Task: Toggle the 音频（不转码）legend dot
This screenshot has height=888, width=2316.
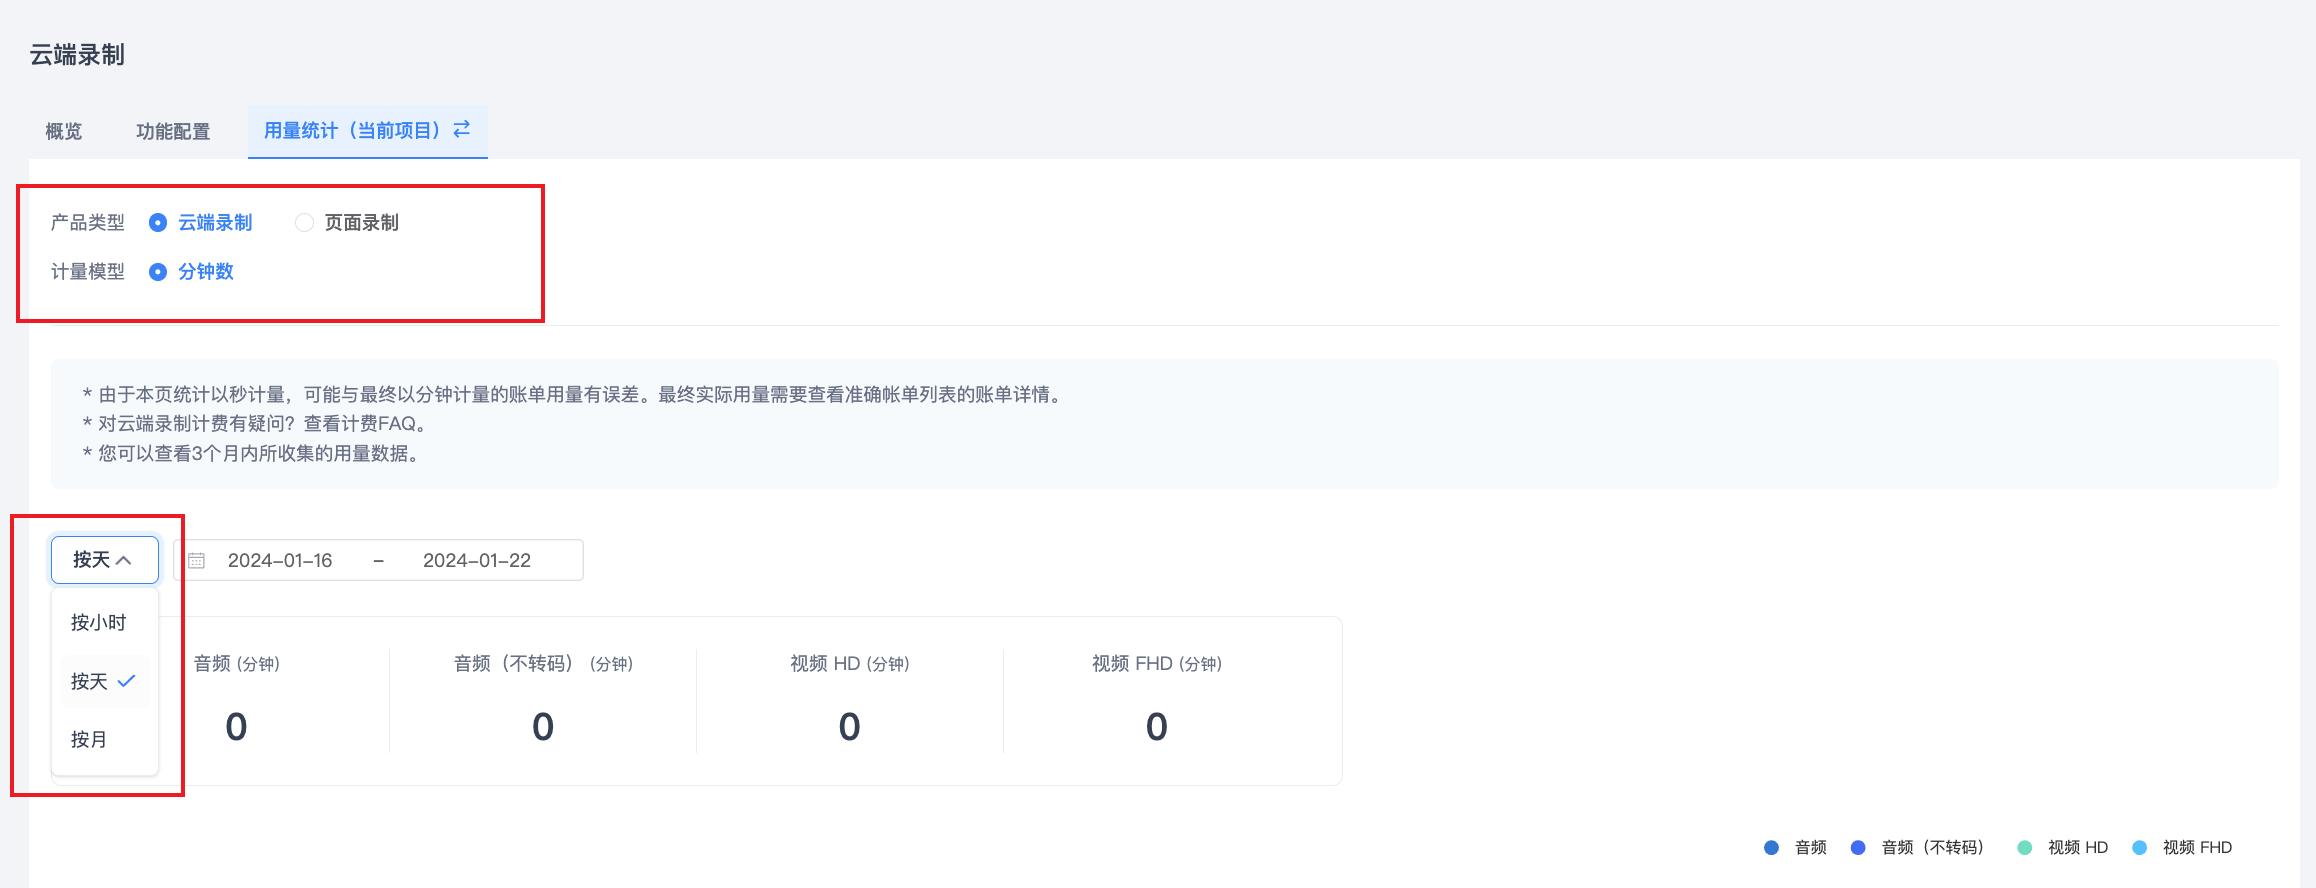Action: [1858, 848]
